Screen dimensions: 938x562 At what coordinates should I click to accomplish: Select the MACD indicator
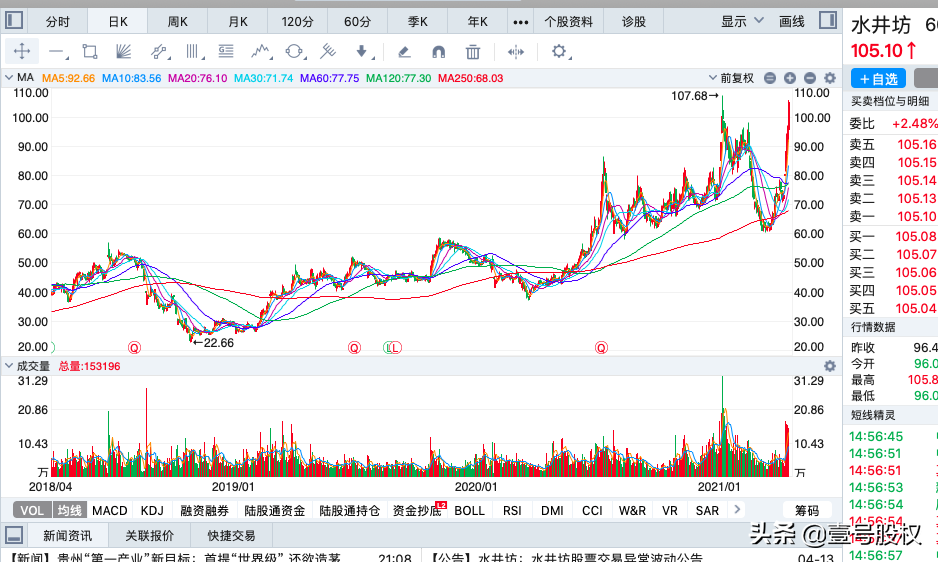pos(109,511)
